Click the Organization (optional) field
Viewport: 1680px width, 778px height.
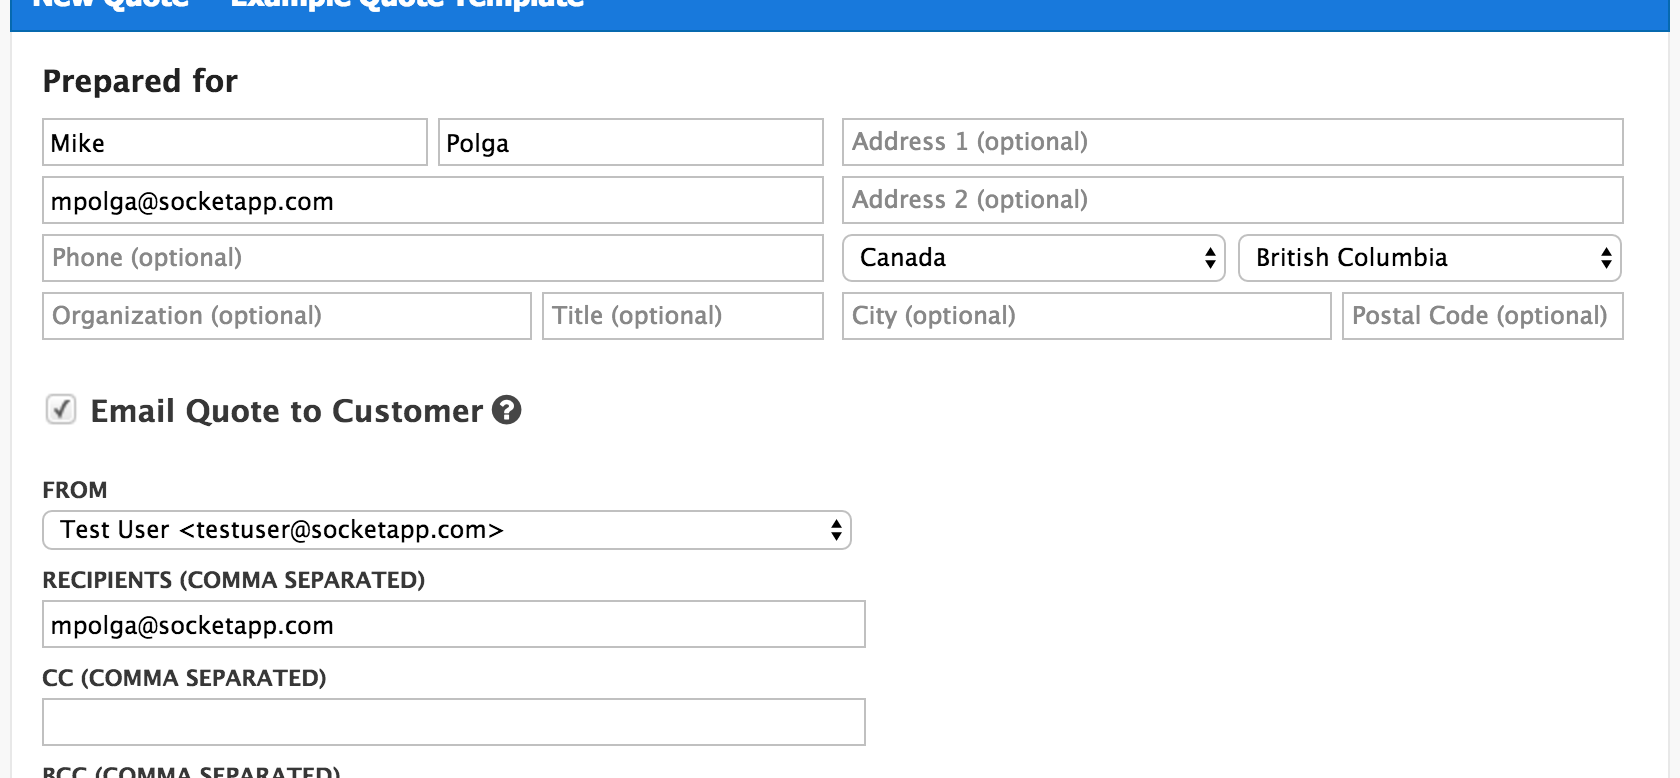pyautogui.click(x=286, y=316)
